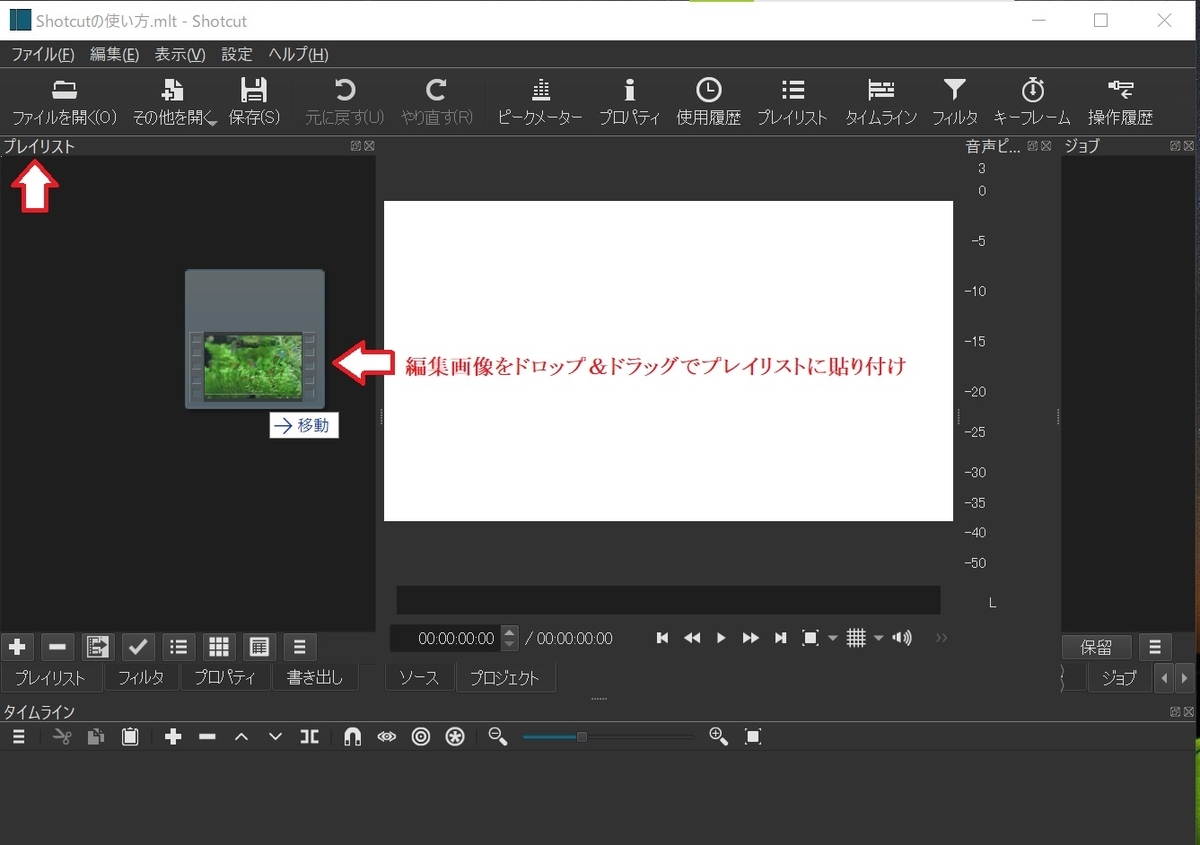Switch to the プレイリスト bottom tab
Viewport: 1200px width, 845px height.
51,677
